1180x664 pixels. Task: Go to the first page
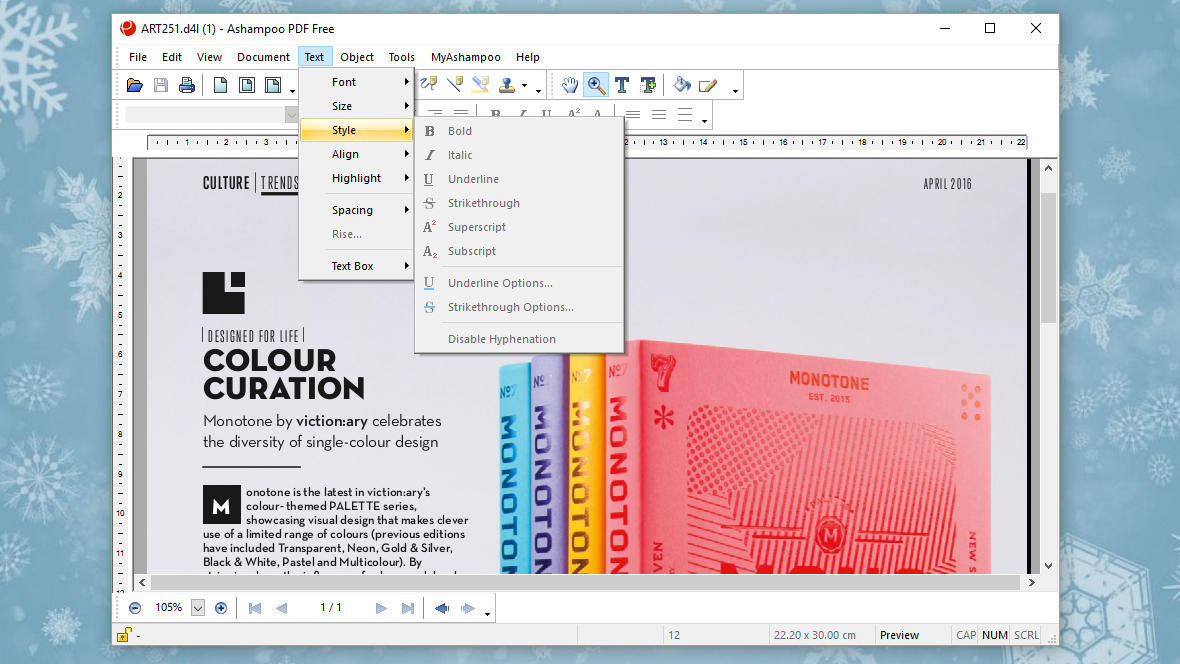coord(254,608)
